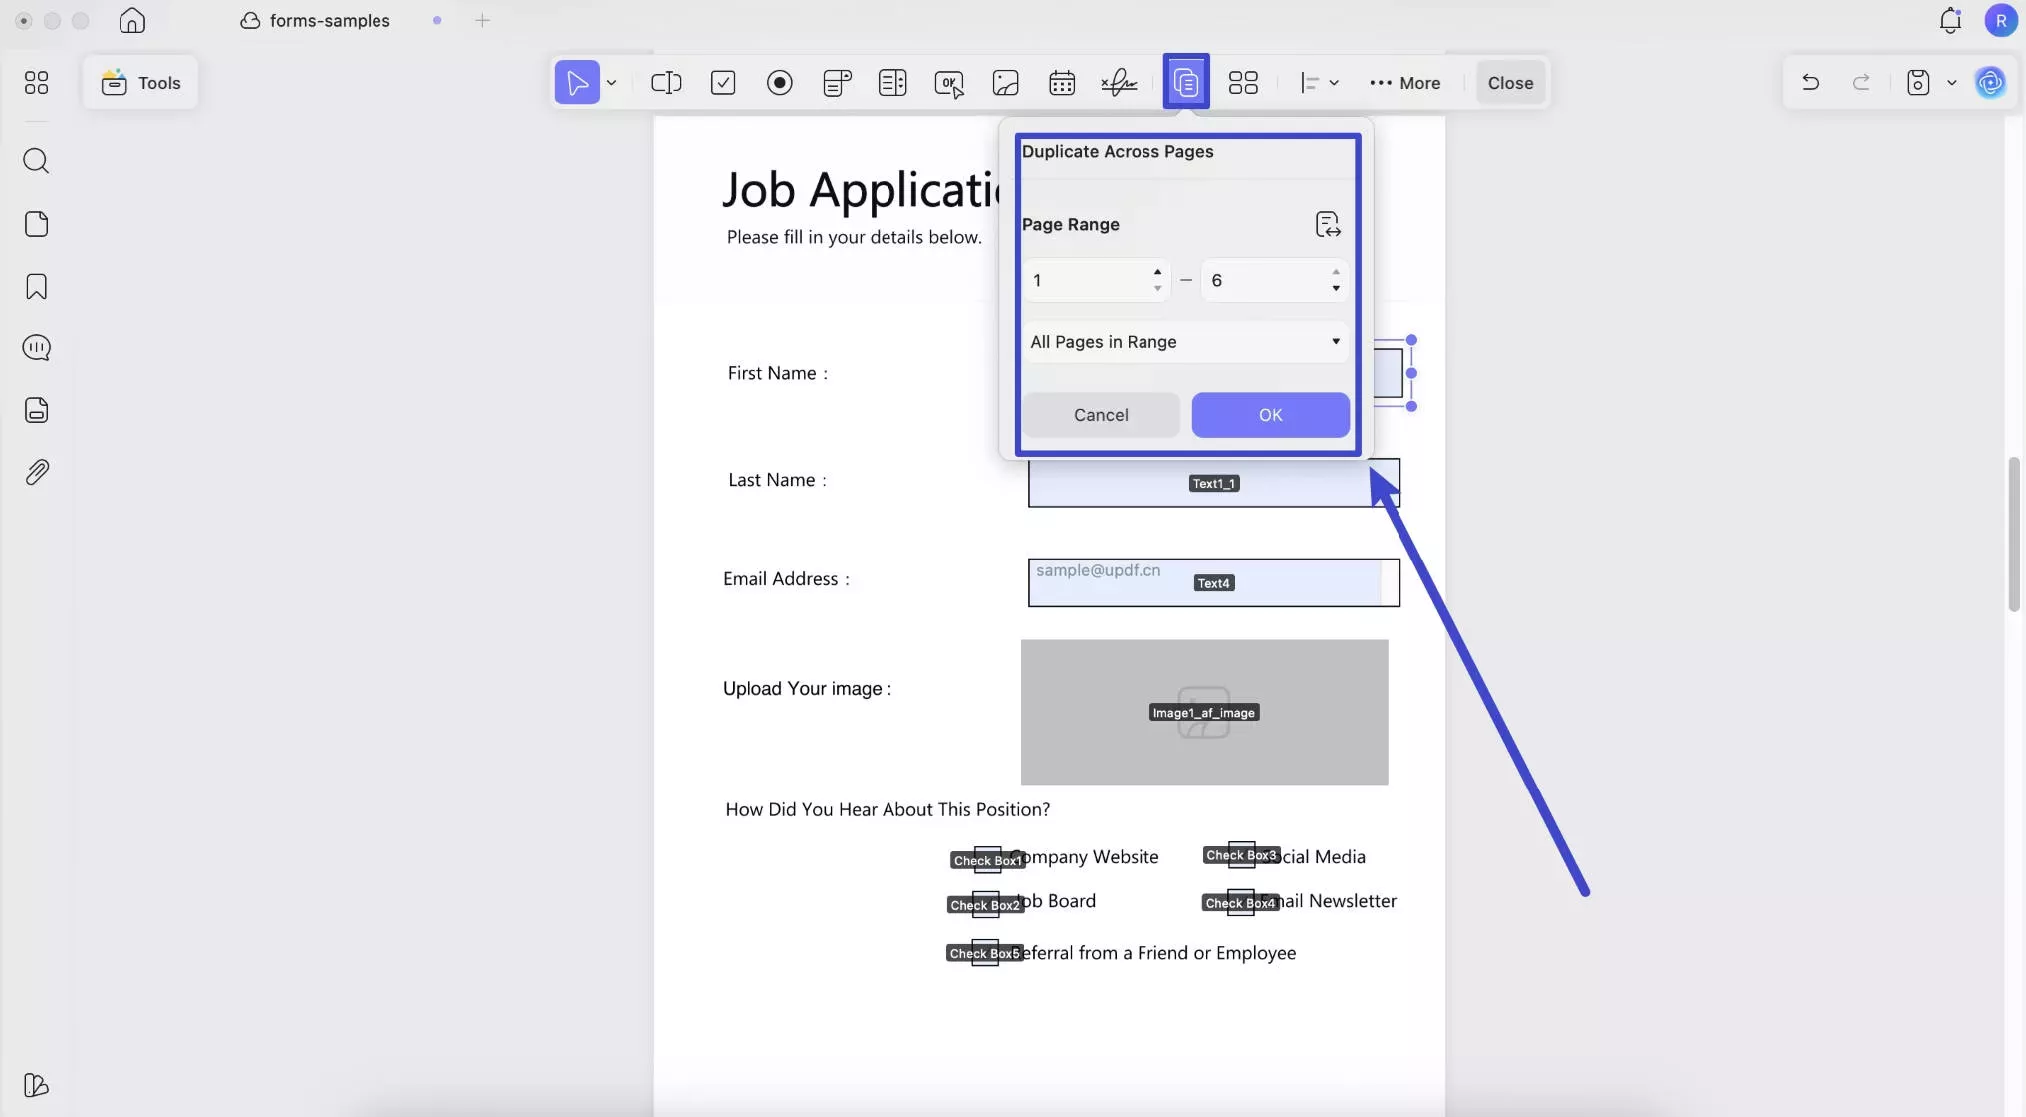Select Check Box1 for Company Website
The width and height of the screenshot is (2026, 1117).
pyautogui.click(x=987, y=860)
